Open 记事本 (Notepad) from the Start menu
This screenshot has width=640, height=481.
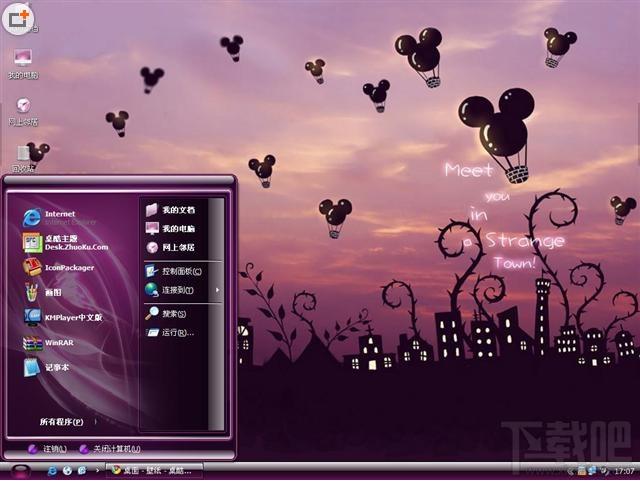point(46,367)
